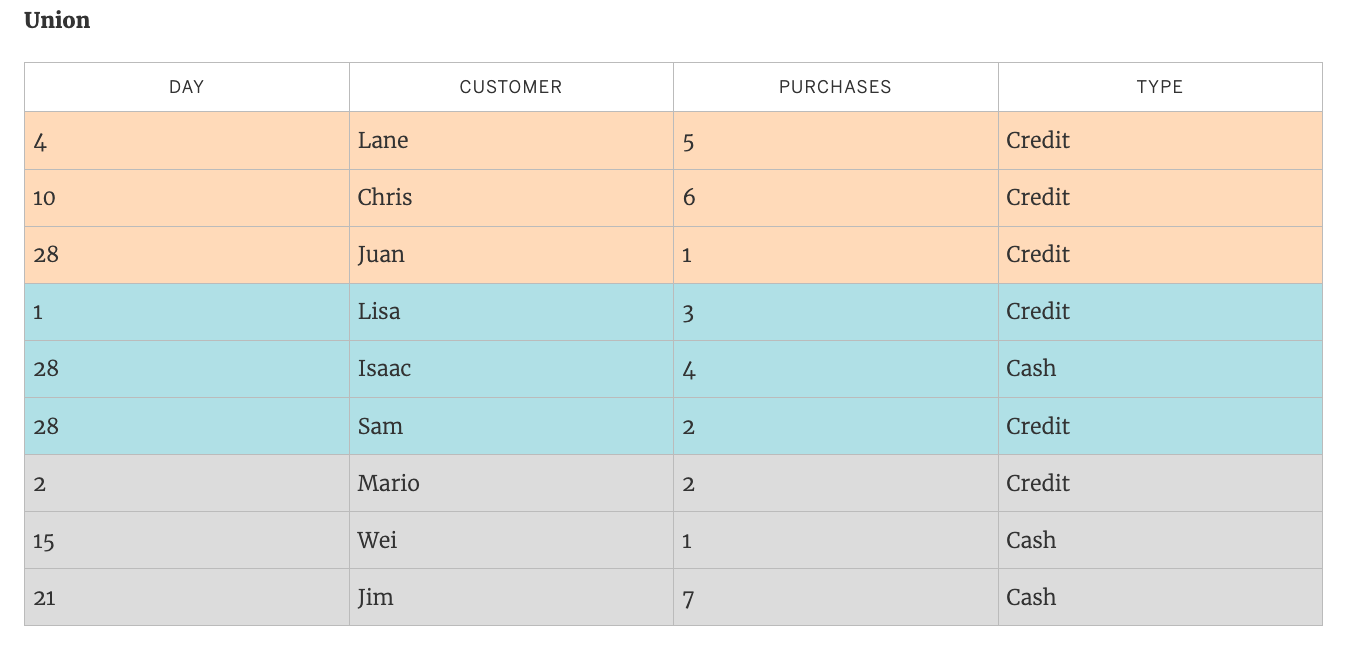This screenshot has width=1346, height=652.
Task: Select the purchases value 7 in Jim's row
Action: [x=688, y=599]
